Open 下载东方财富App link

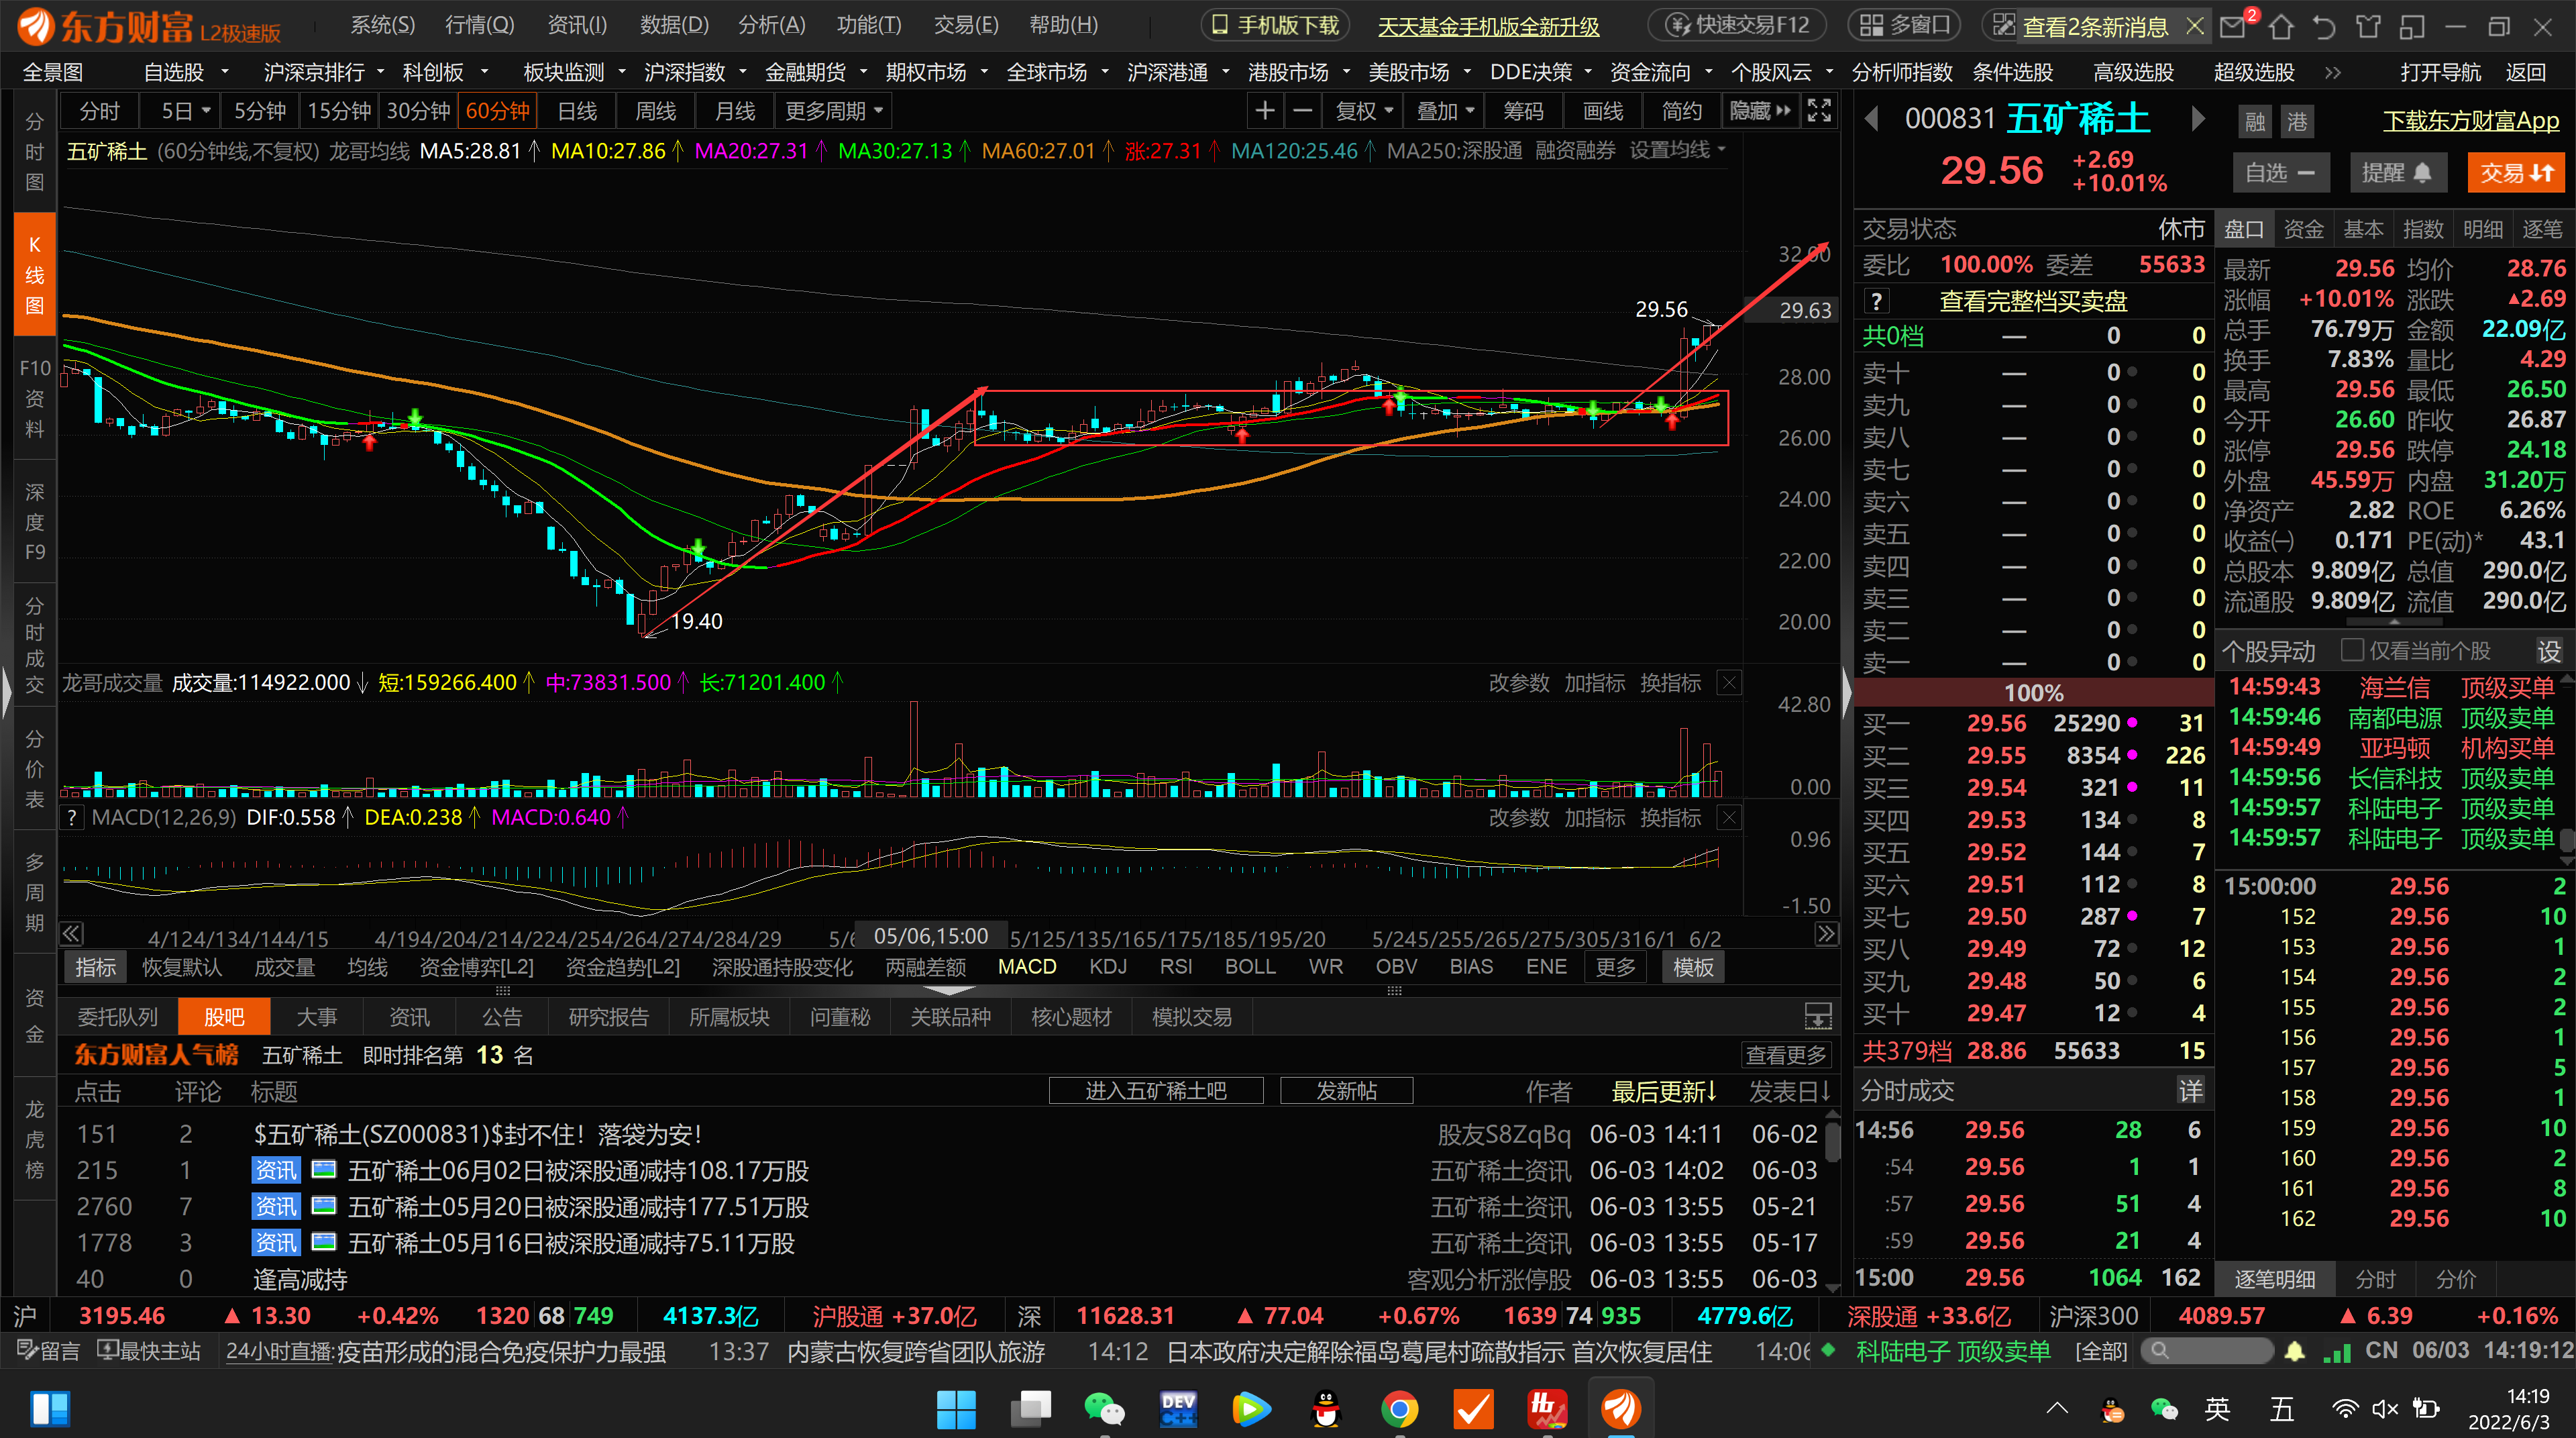(2470, 121)
